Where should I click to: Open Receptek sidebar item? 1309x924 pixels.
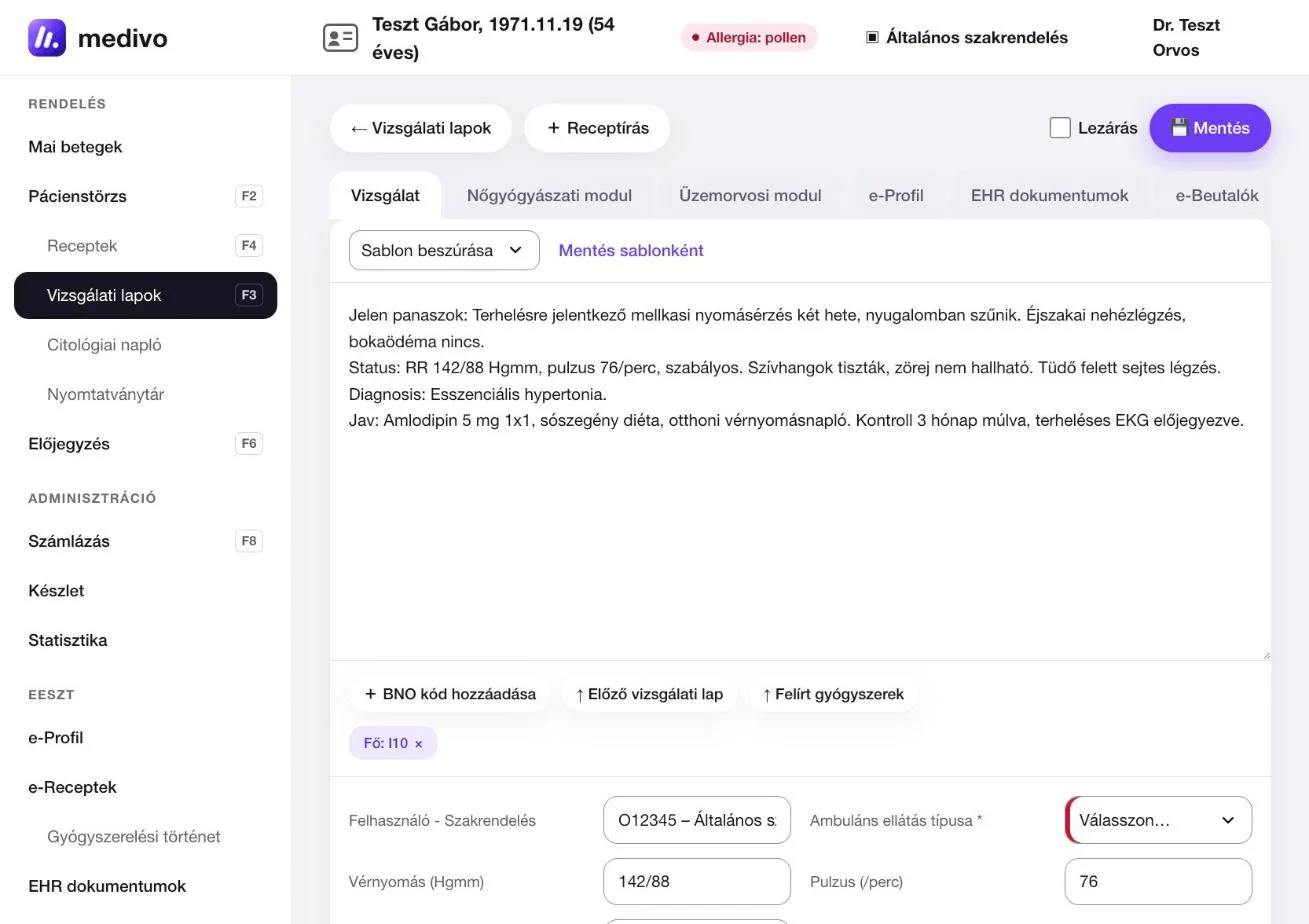145,246
